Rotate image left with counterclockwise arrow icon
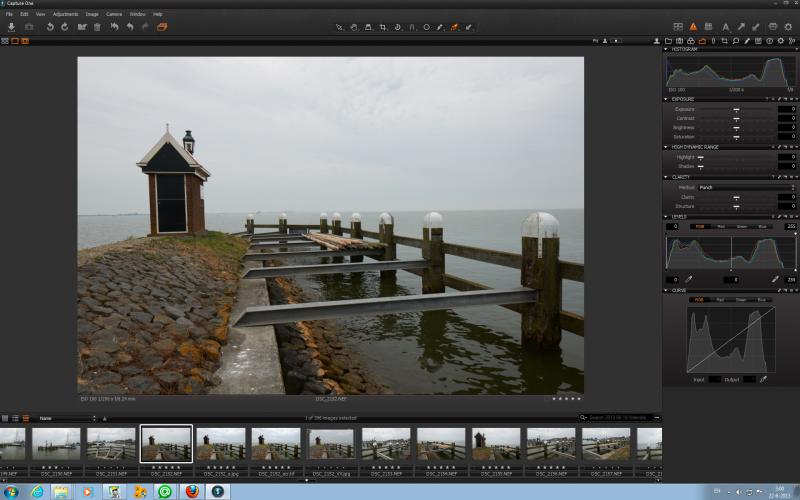 (x=50, y=27)
